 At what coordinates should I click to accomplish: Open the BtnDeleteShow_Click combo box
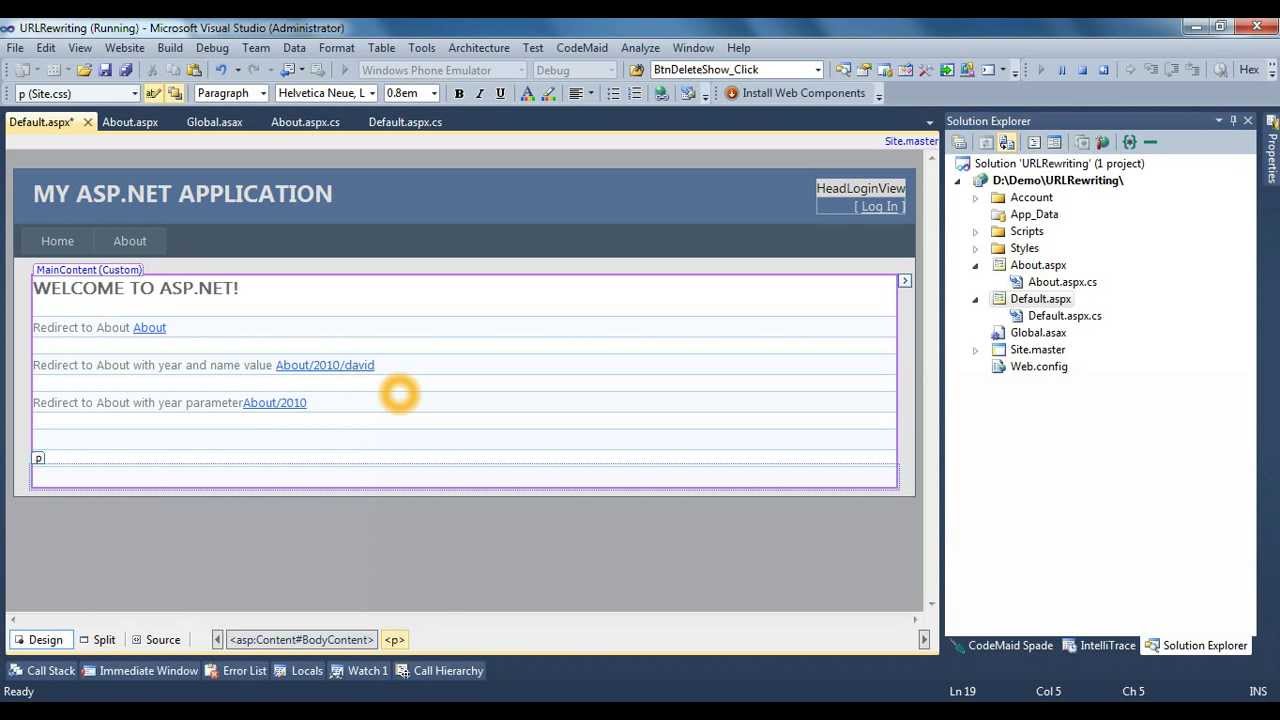point(817,70)
